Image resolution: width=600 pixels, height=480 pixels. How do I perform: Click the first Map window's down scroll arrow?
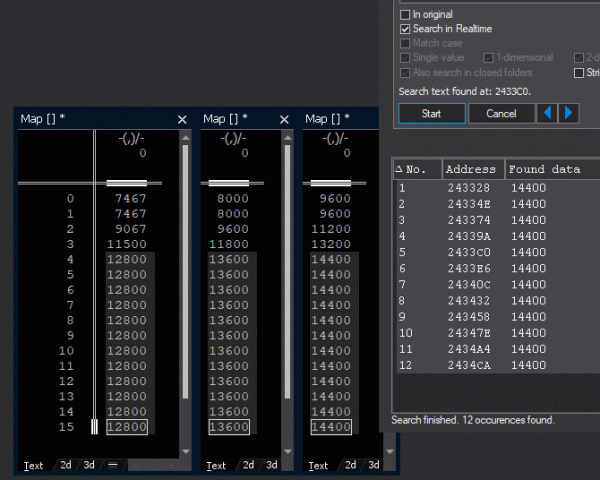(186, 451)
